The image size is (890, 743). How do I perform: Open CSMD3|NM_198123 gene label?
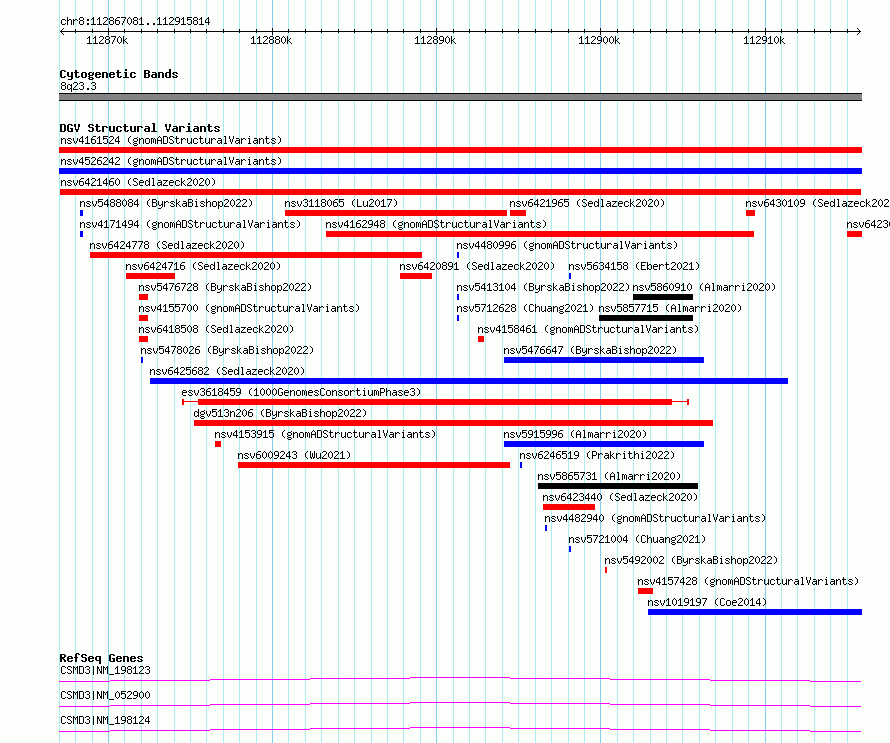pos(106,670)
